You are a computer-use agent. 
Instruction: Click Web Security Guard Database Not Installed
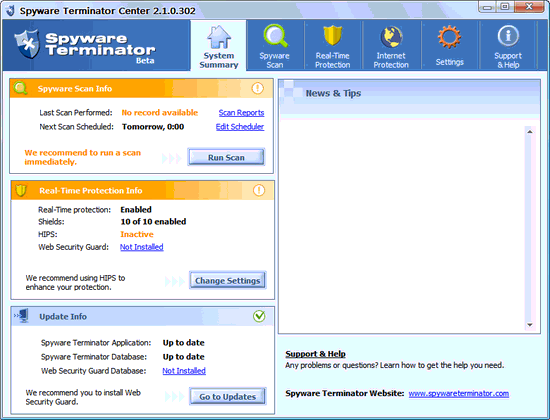click(184, 371)
